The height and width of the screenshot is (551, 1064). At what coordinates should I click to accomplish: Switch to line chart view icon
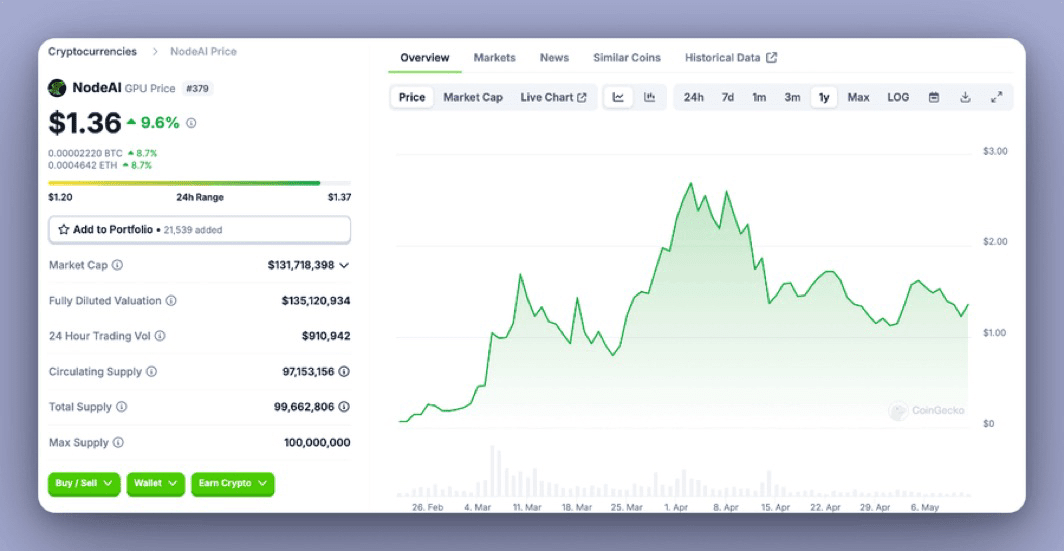click(618, 97)
